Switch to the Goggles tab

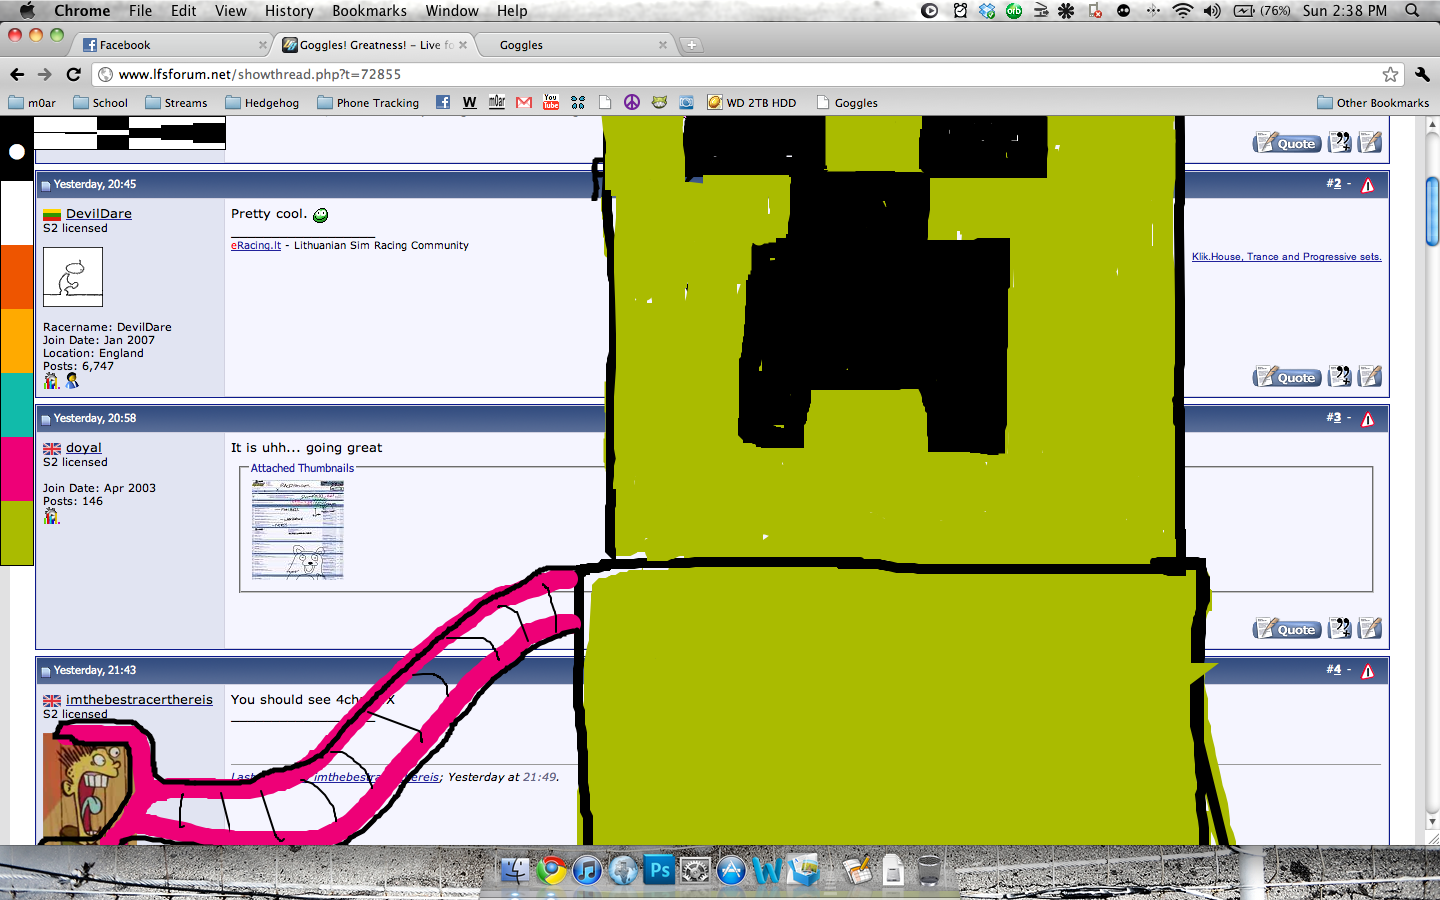573,45
